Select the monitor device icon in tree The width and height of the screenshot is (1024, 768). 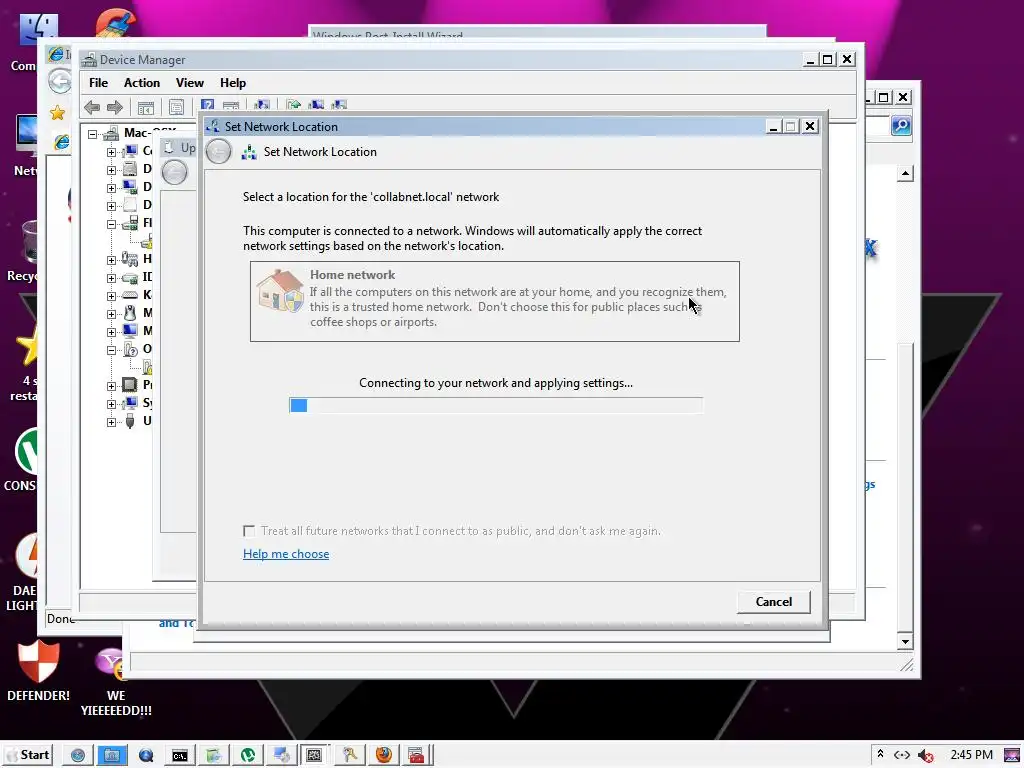tap(130, 330)
